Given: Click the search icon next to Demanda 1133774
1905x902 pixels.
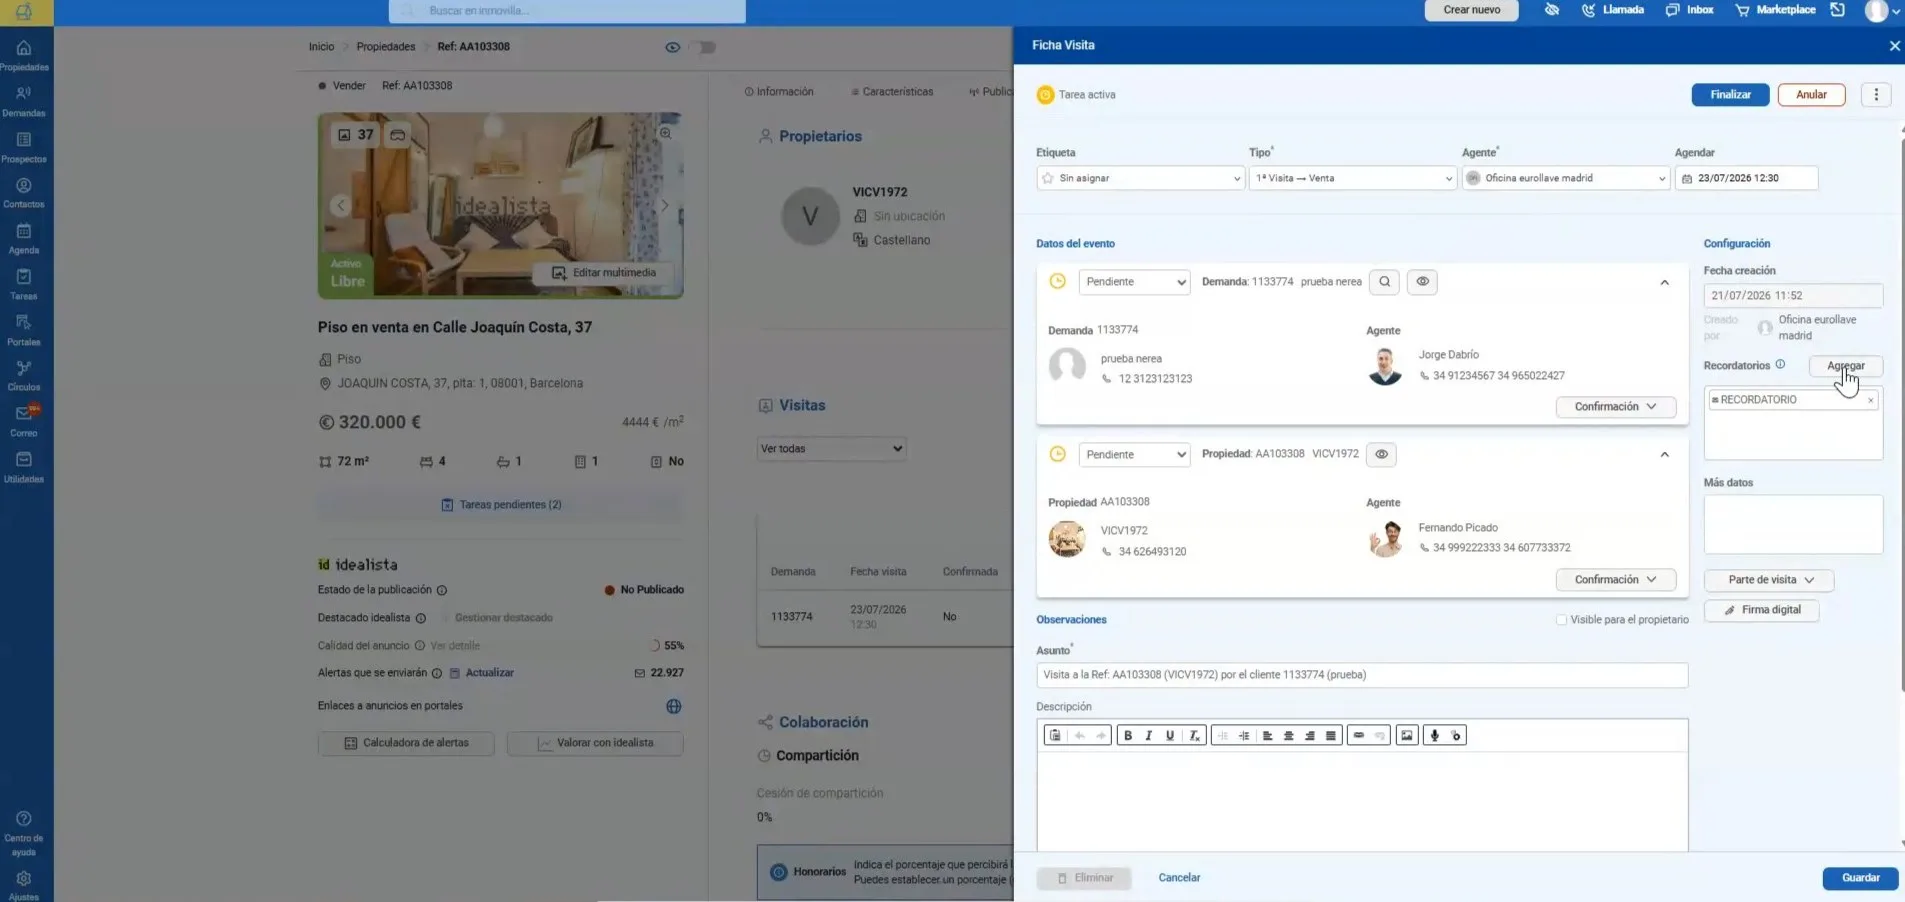Looking at the screenshot, I should pos(1385,282).
